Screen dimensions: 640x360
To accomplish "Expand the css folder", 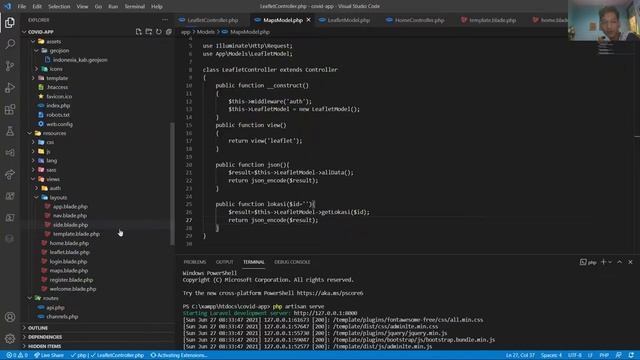I will [x=33, y=142].
